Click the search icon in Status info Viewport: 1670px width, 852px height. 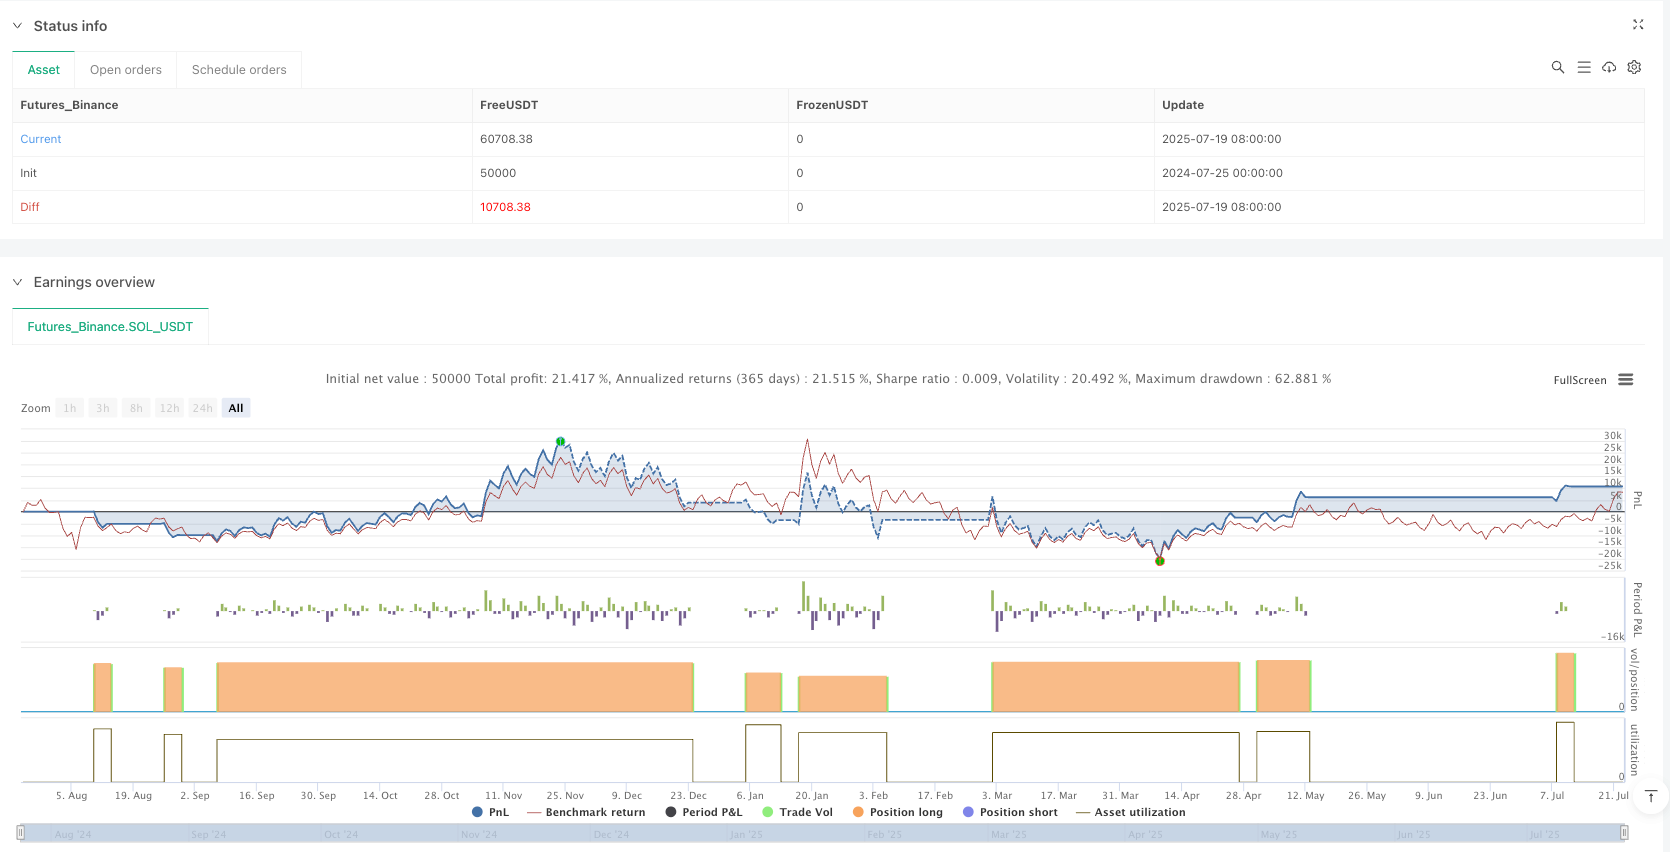(x=1557, y=67)
